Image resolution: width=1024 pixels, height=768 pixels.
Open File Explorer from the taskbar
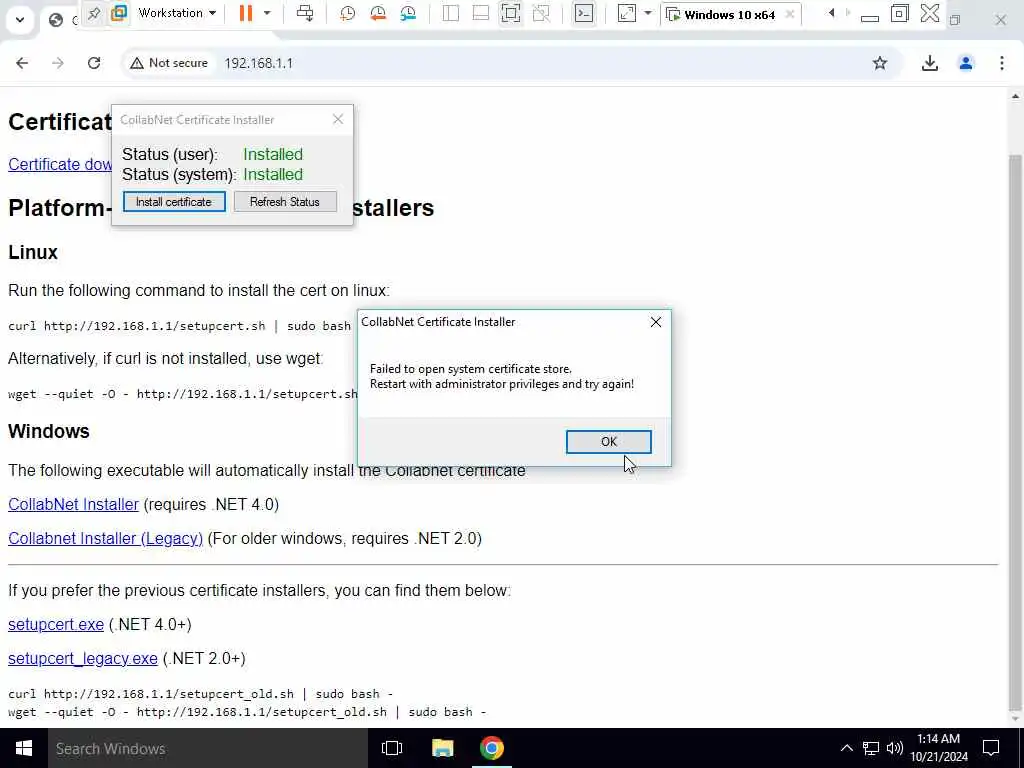pyautogui.click(x=442, y=748)
